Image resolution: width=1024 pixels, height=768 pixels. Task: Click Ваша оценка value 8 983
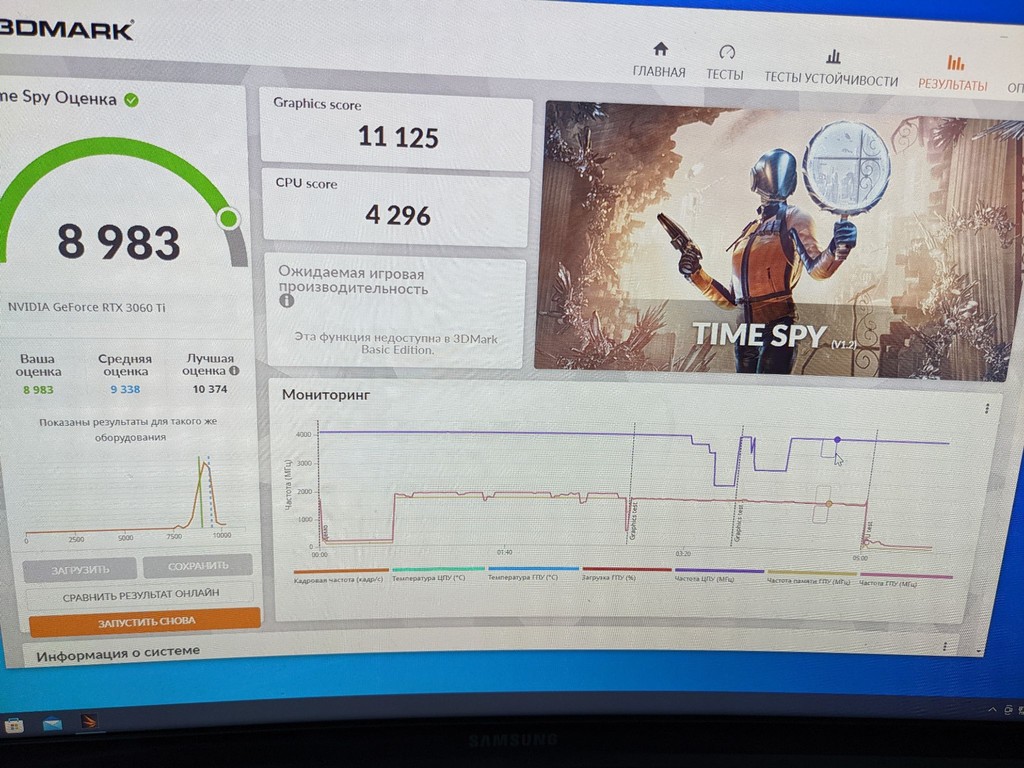[38, 390]
